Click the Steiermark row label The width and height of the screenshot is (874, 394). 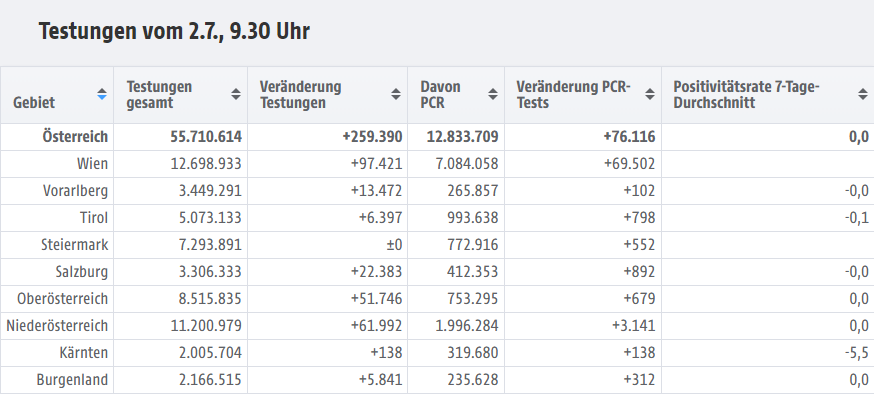point(75,245)
